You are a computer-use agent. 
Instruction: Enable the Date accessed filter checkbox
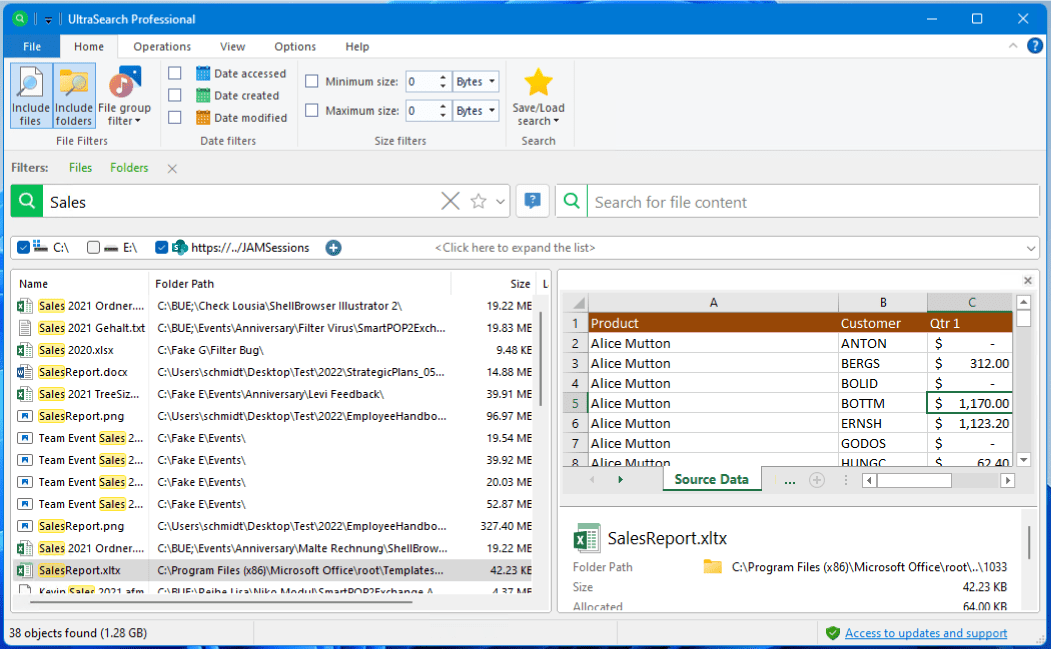(x=175, y=73)
